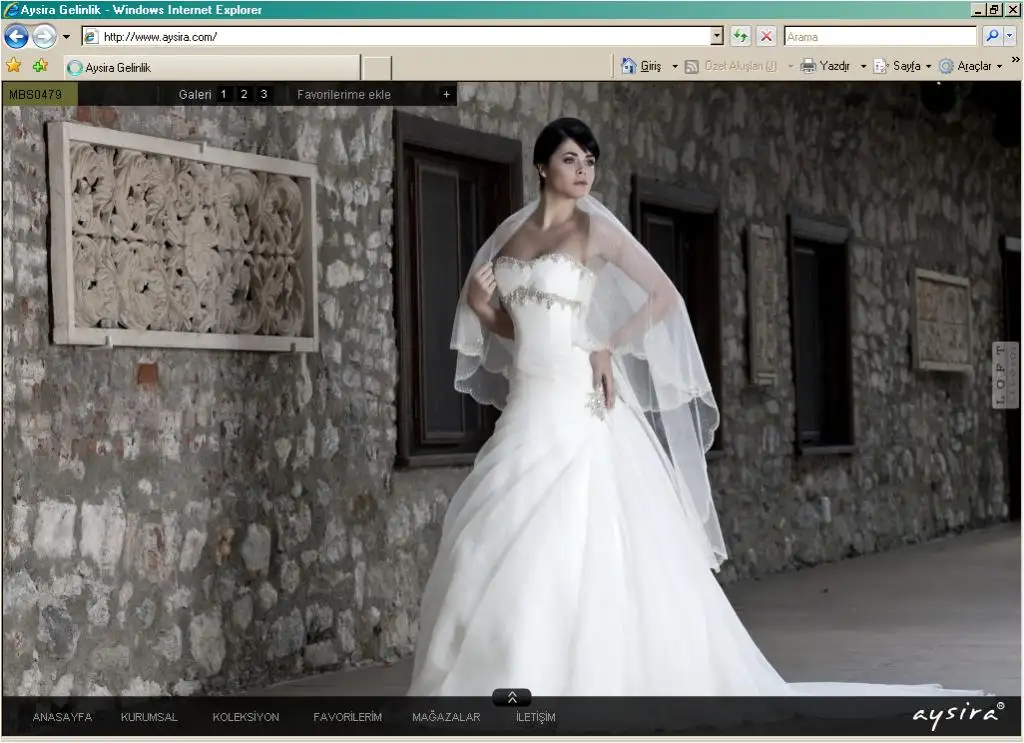Click the browser Back arrow button
1024x743 pixels.
(16, 37)
